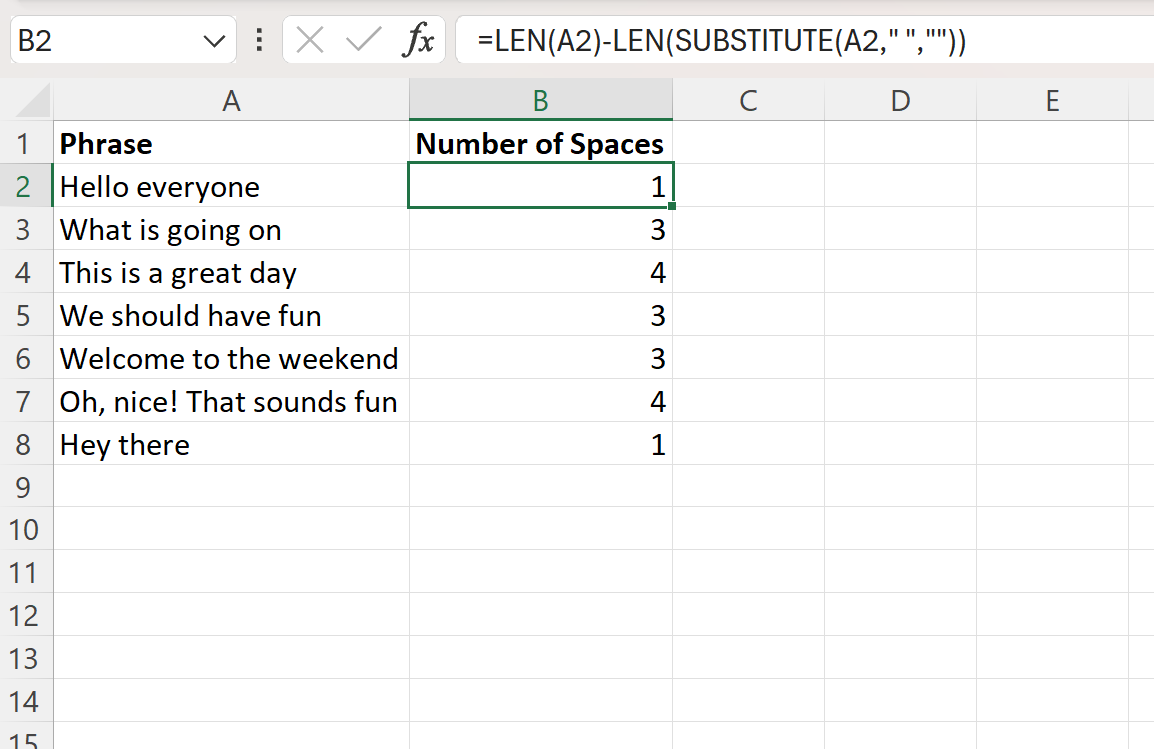Image resolution: width=1154 pixels, height=749 pixels.
Task: Click the fill handle on cell B2
Action: (x=672, y=205)
